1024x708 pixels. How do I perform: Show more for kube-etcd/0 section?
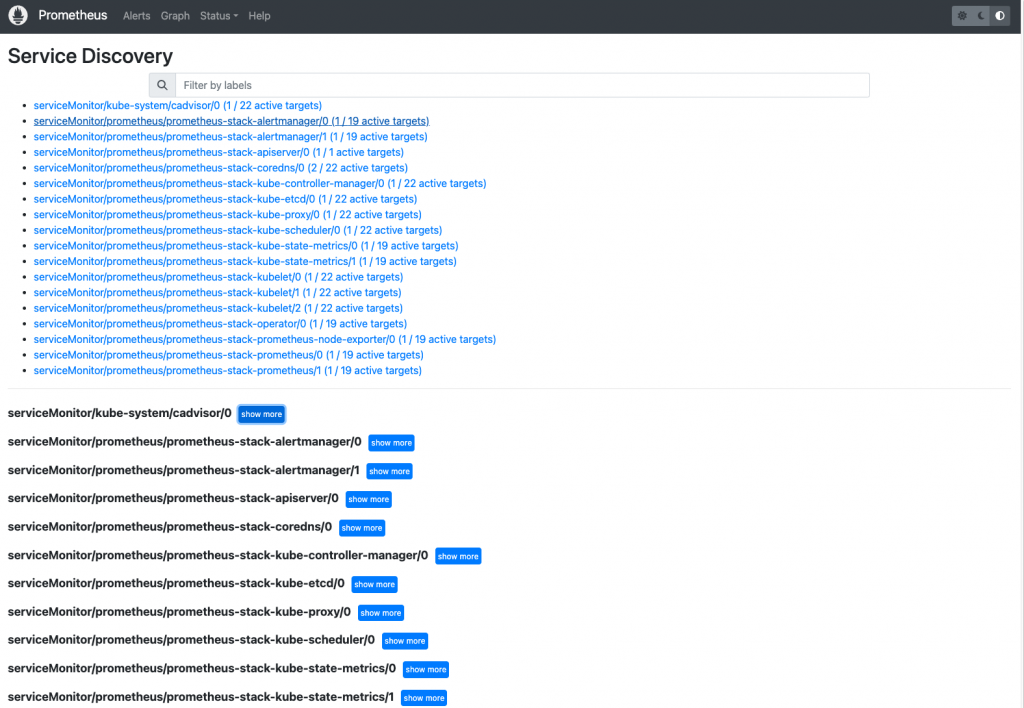click(x=374, y=585)
